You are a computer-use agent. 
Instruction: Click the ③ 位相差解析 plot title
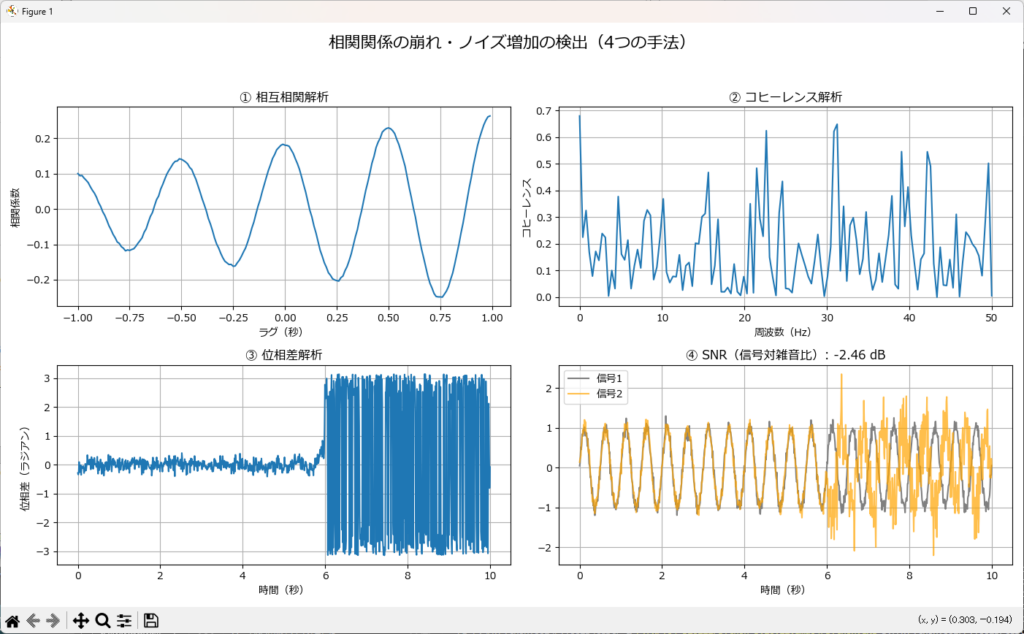tap(285, 355)
